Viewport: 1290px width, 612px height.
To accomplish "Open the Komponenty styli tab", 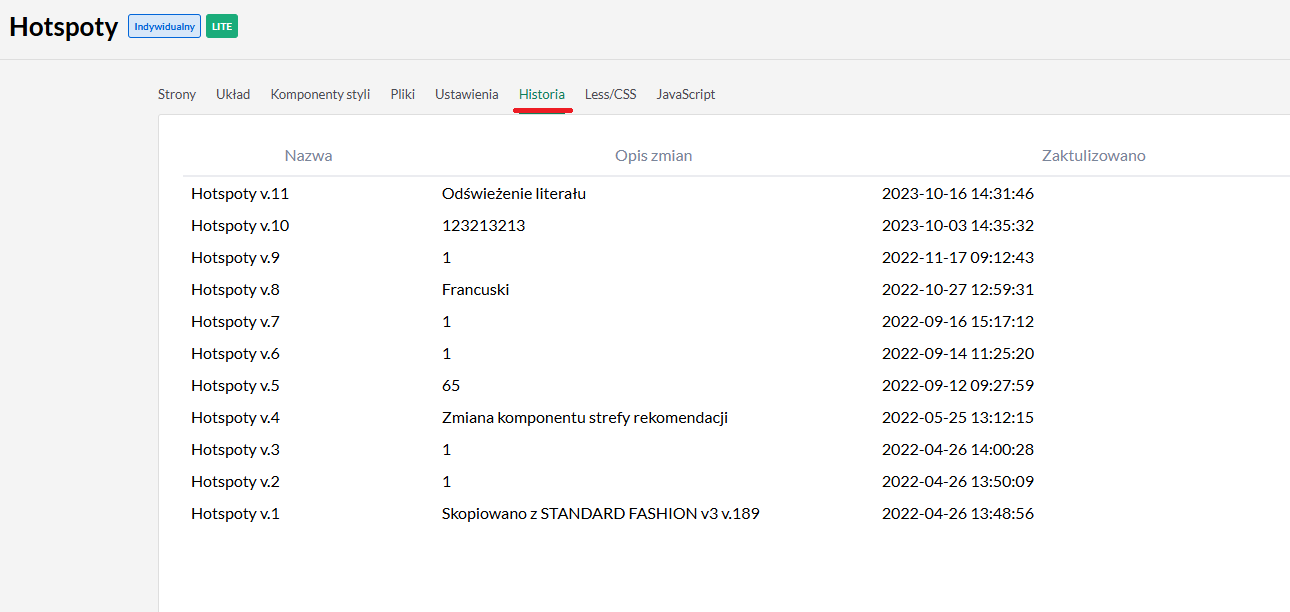I will click(320, 94).
